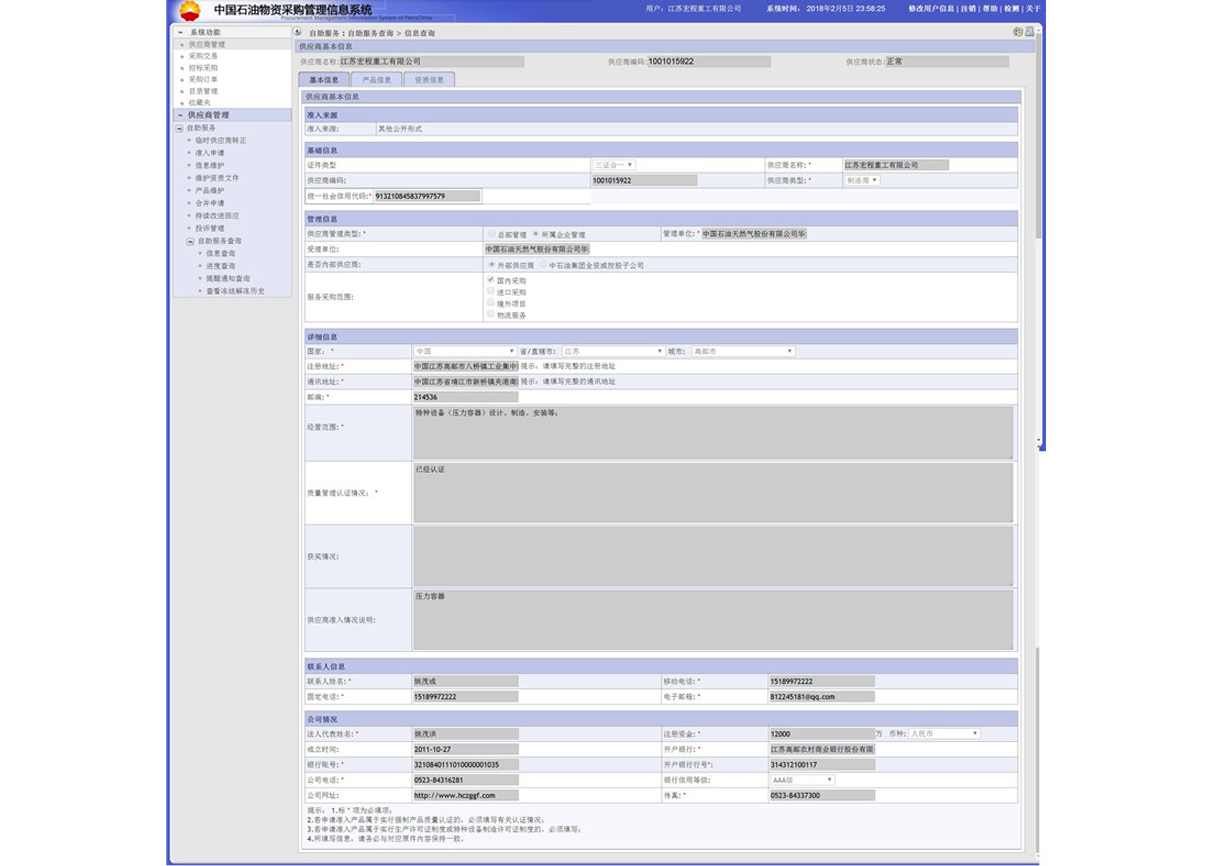Select 所属企业管理 radio button
This screenshot has height=866, width=1213.
(536, 234)
